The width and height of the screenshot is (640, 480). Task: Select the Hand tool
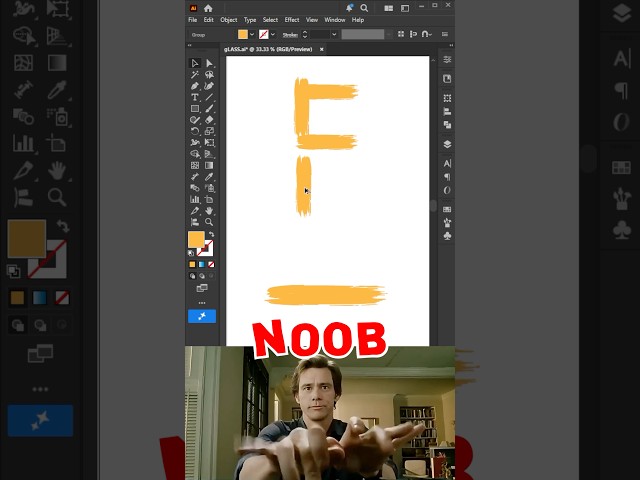pos(209,211)
